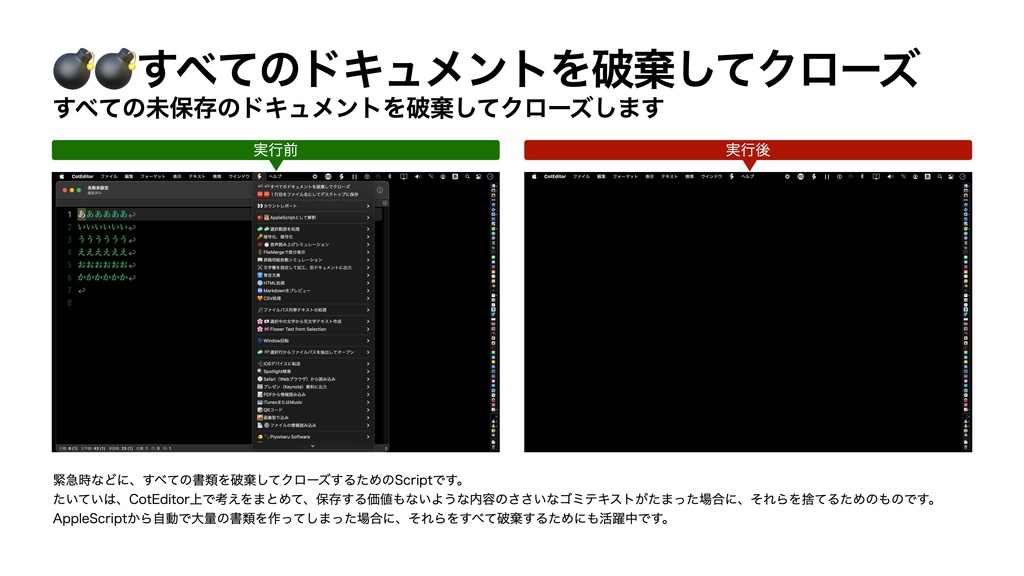The height and width of the screenshot is (576, 1024).
Task: Open Spotlight via the magnifier menu bar icon
Action: pyautogui.click(x=467, y=176)
